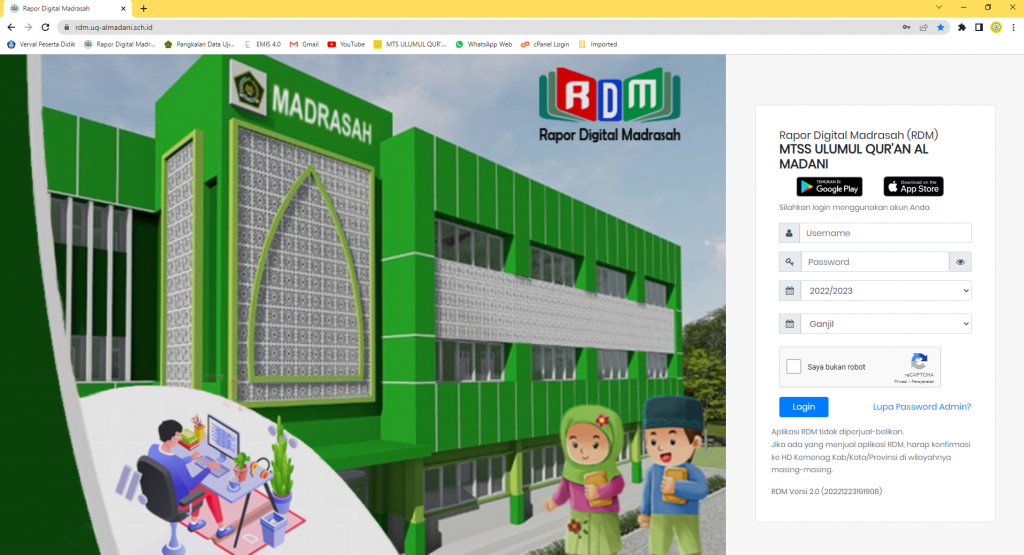Click the App Store download badge

[913, 187]
